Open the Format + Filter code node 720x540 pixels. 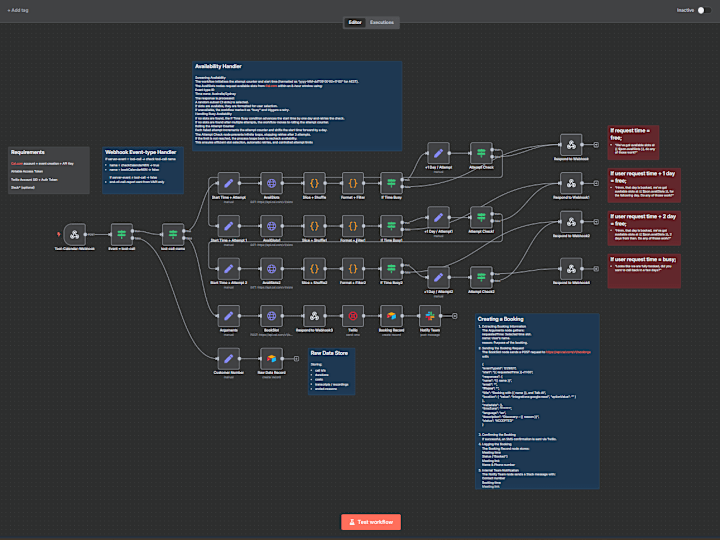click(353, 183)
